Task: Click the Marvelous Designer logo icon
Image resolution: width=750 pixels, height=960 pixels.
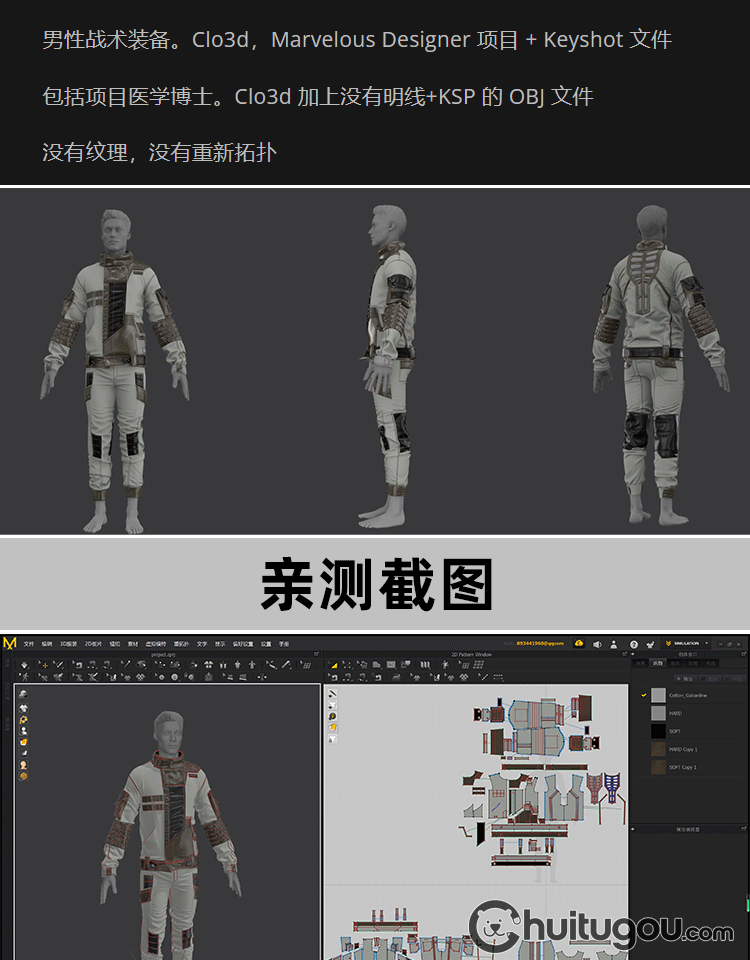Action: click(9, 643)
